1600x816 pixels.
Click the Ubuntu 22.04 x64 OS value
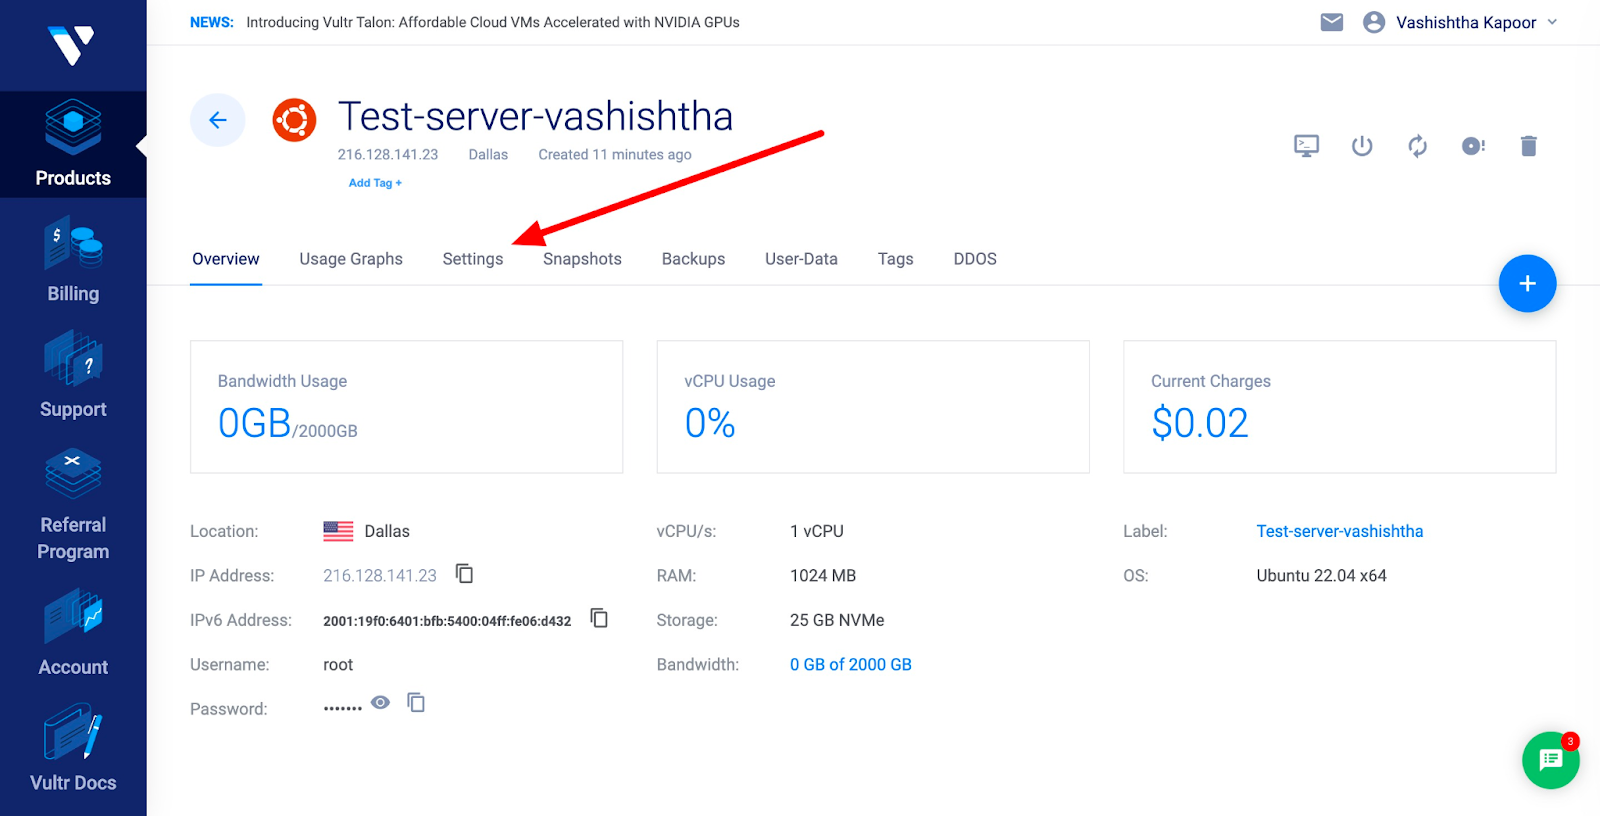click(x=1322, y=576)
